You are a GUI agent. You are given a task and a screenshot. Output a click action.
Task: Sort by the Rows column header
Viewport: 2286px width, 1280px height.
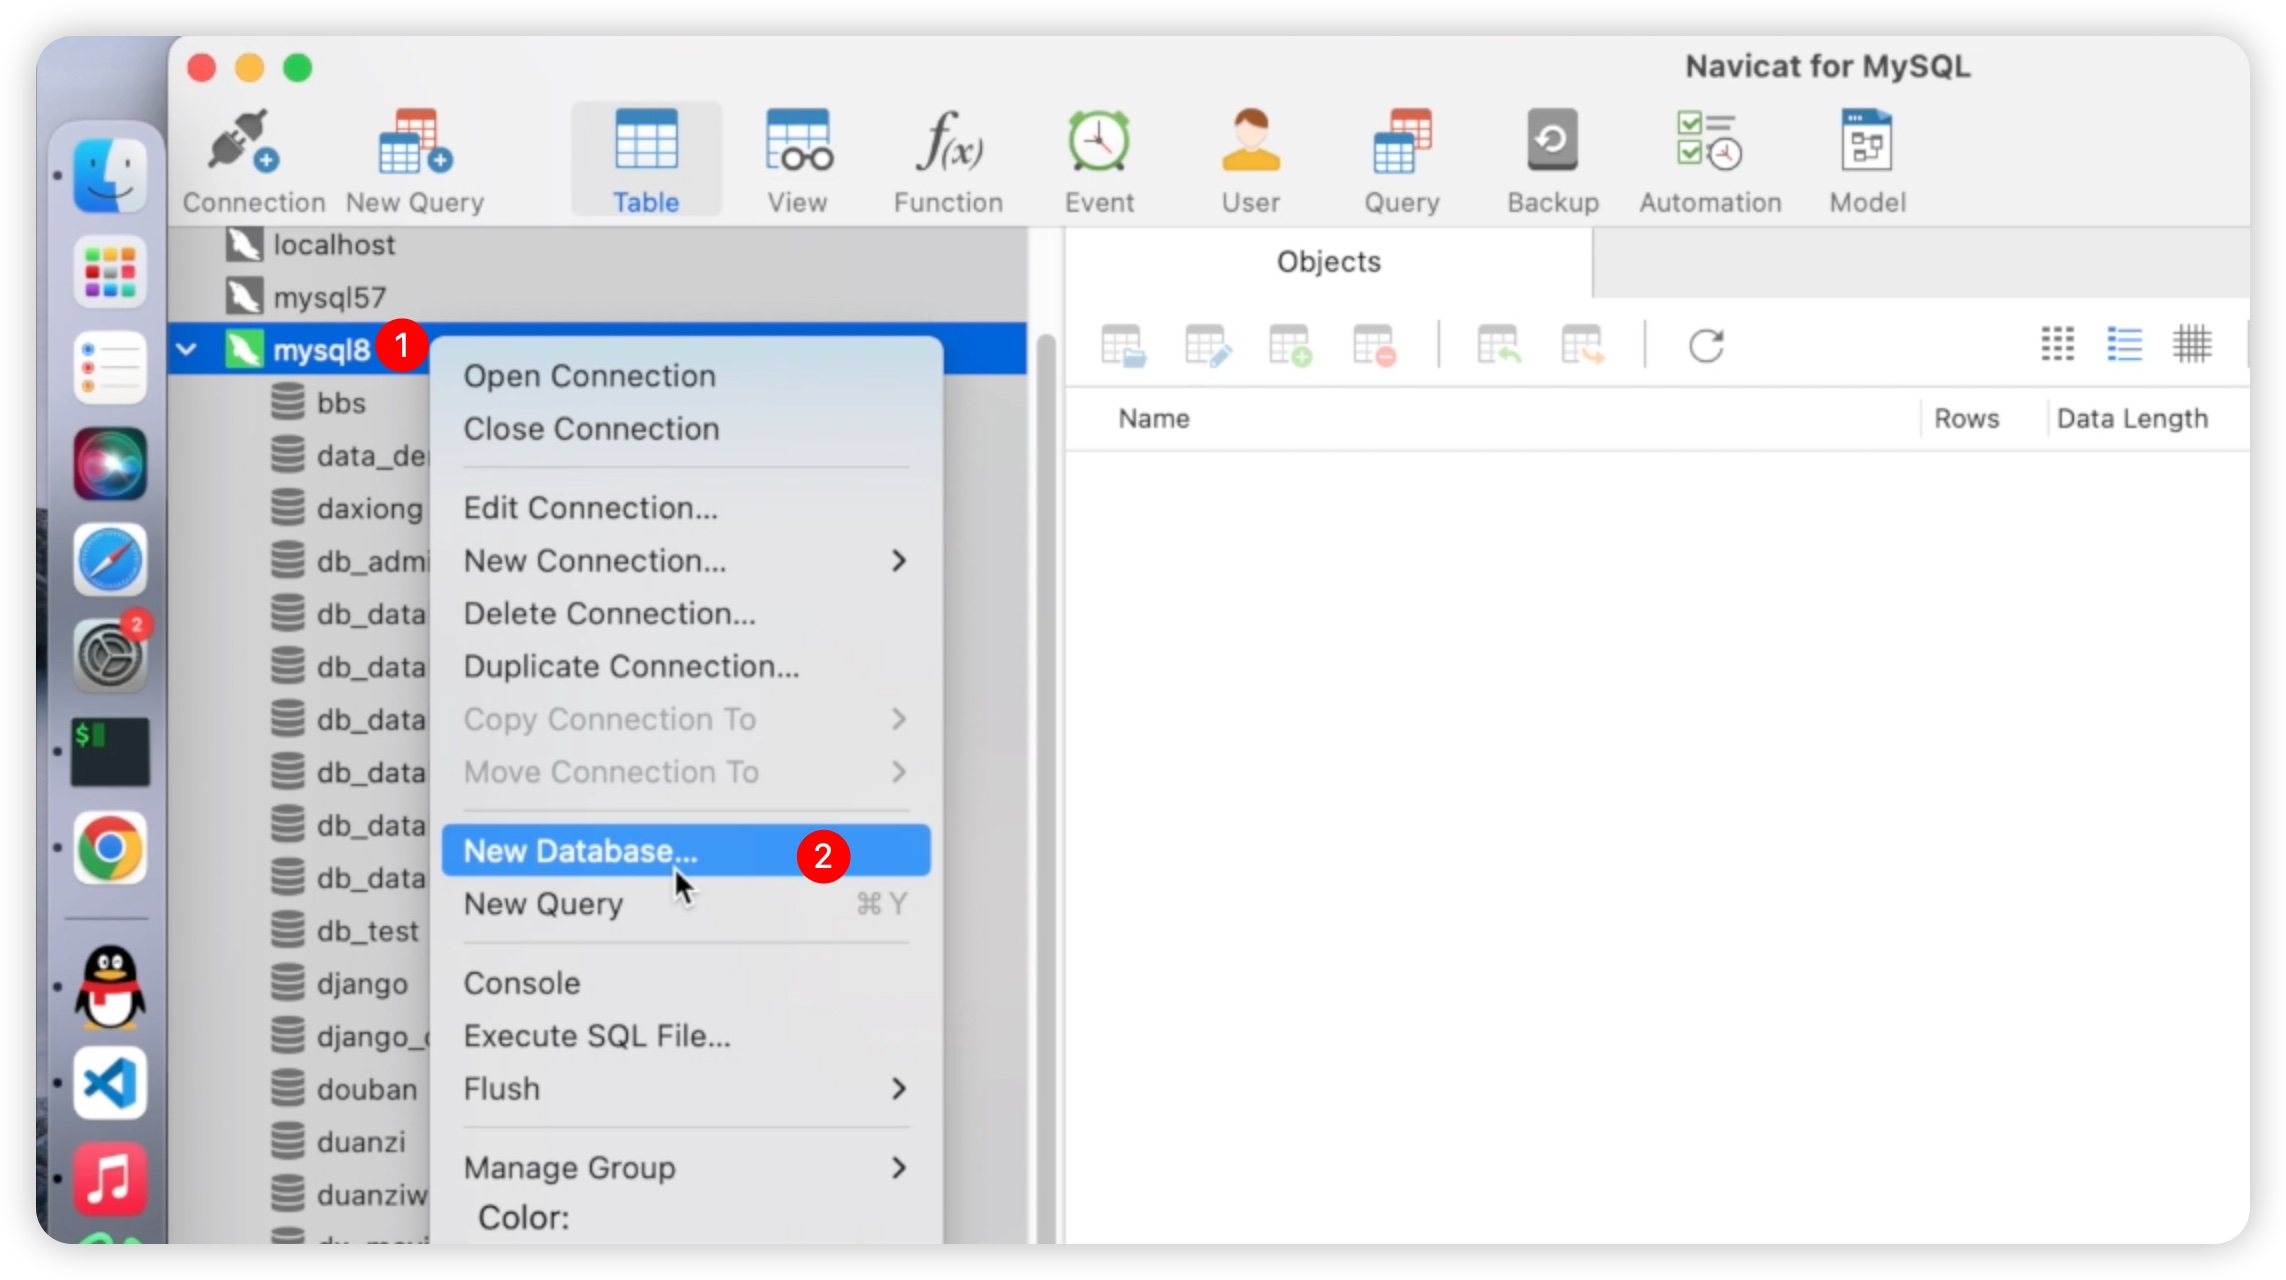pos(1966,419)
